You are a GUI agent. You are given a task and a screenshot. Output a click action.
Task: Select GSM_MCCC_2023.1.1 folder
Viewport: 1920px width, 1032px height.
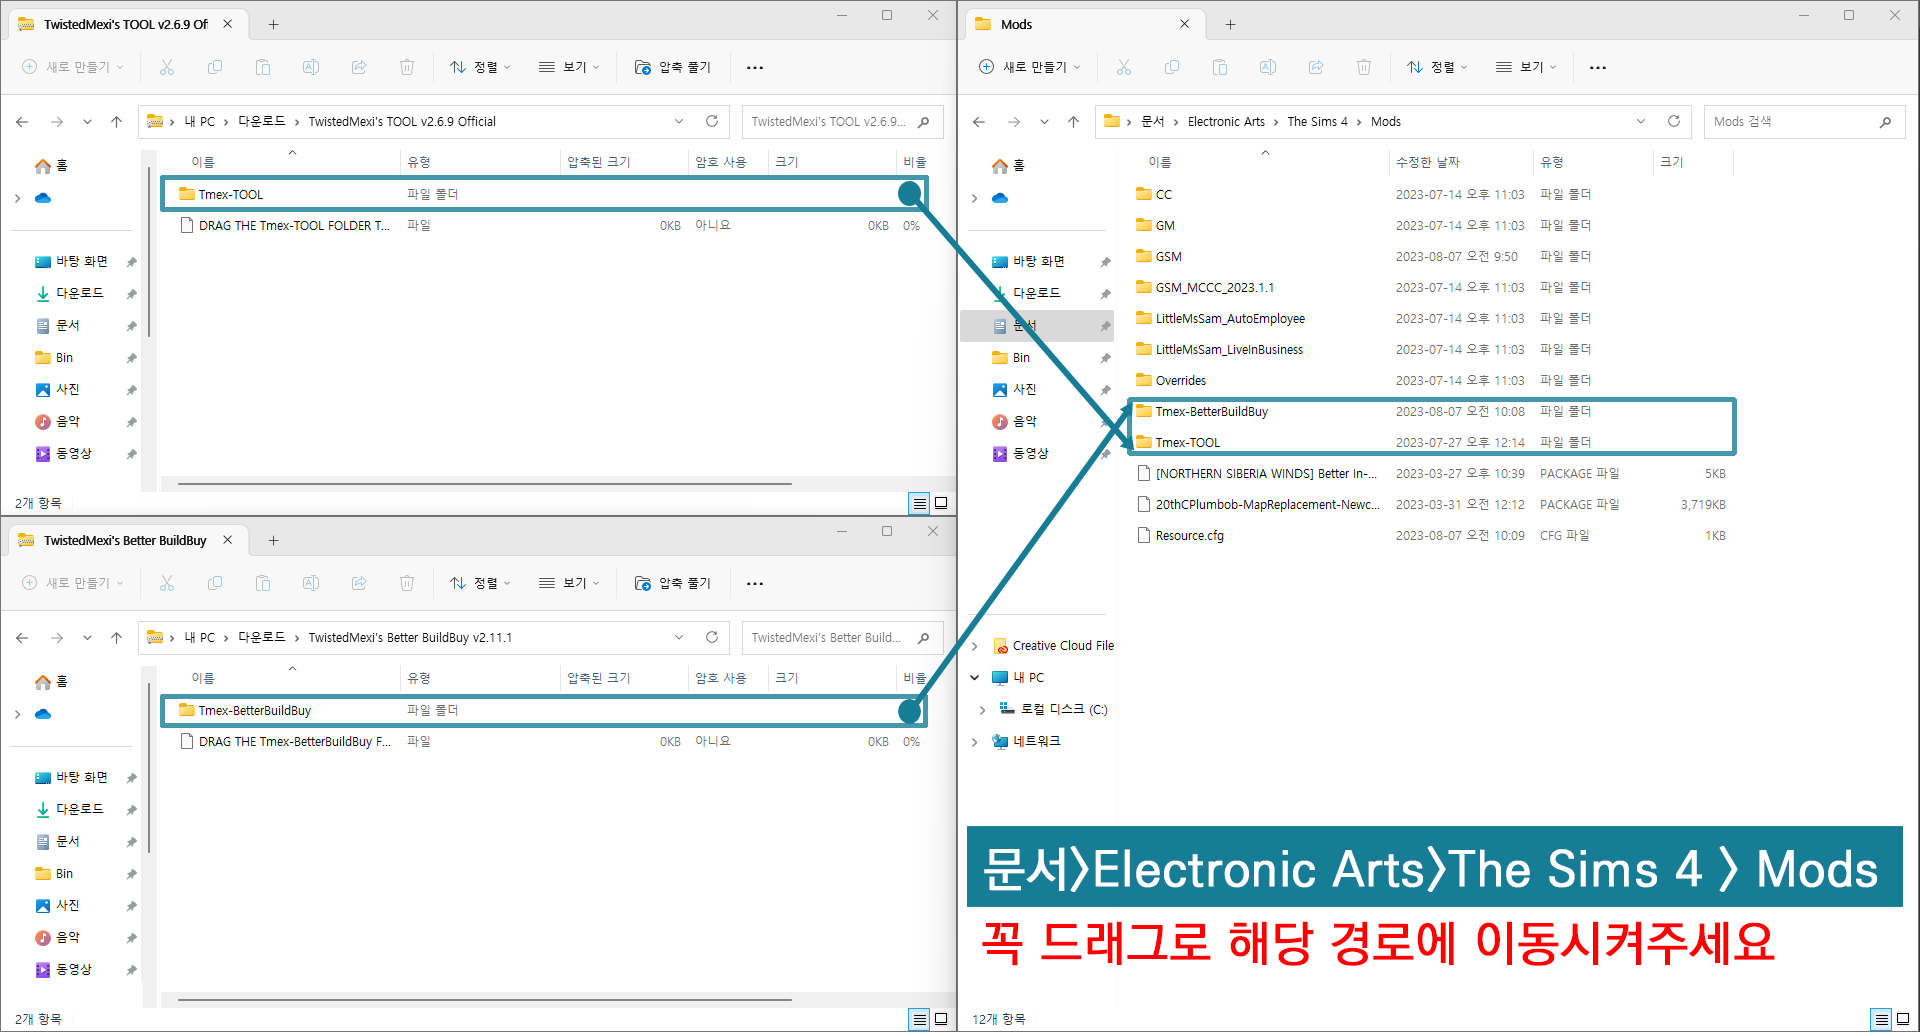1432,287
